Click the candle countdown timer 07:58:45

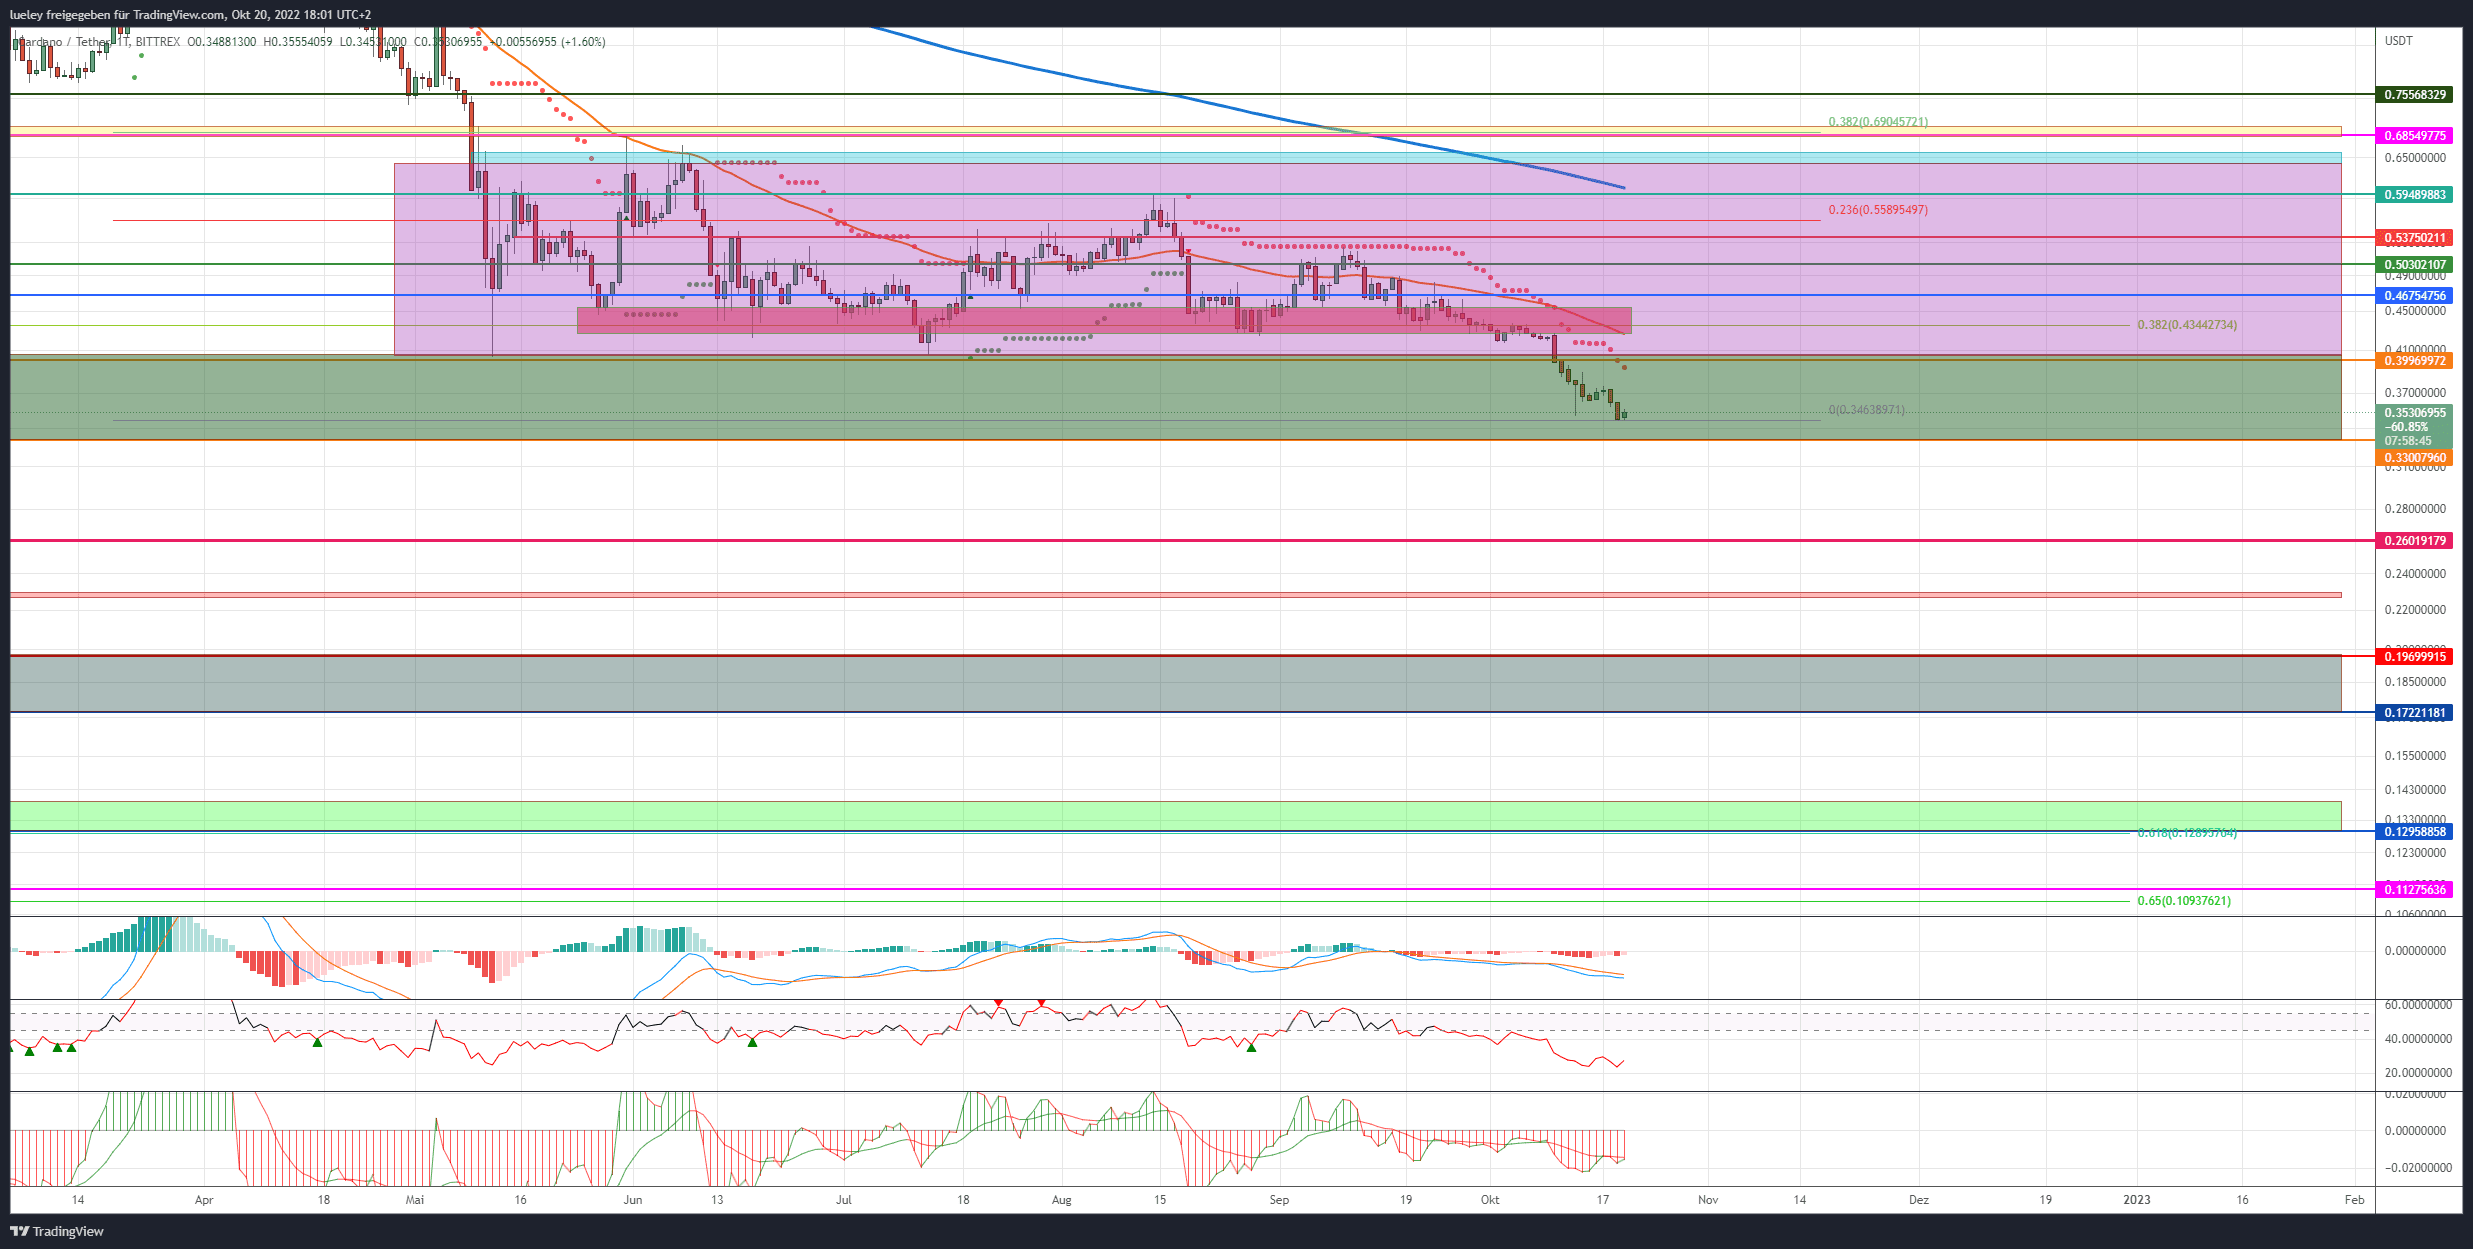(x=2408, y=441)
